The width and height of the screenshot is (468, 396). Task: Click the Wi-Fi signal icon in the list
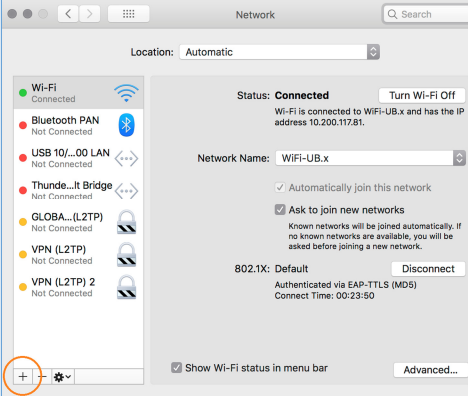pos(126,93)
